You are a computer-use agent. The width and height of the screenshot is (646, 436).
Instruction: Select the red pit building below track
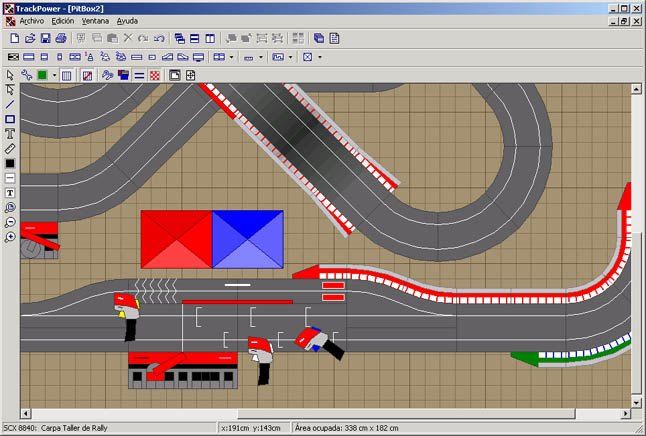(x=183, y=370)
